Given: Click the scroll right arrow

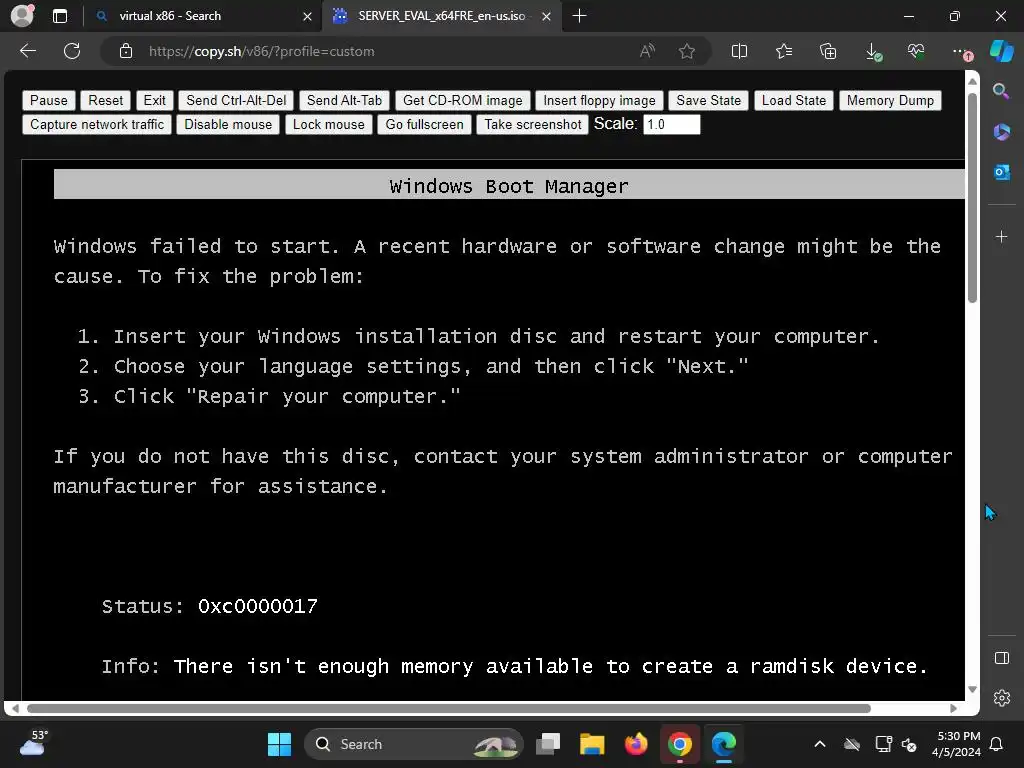Looking at the screenshot, I should coord(953,709).
